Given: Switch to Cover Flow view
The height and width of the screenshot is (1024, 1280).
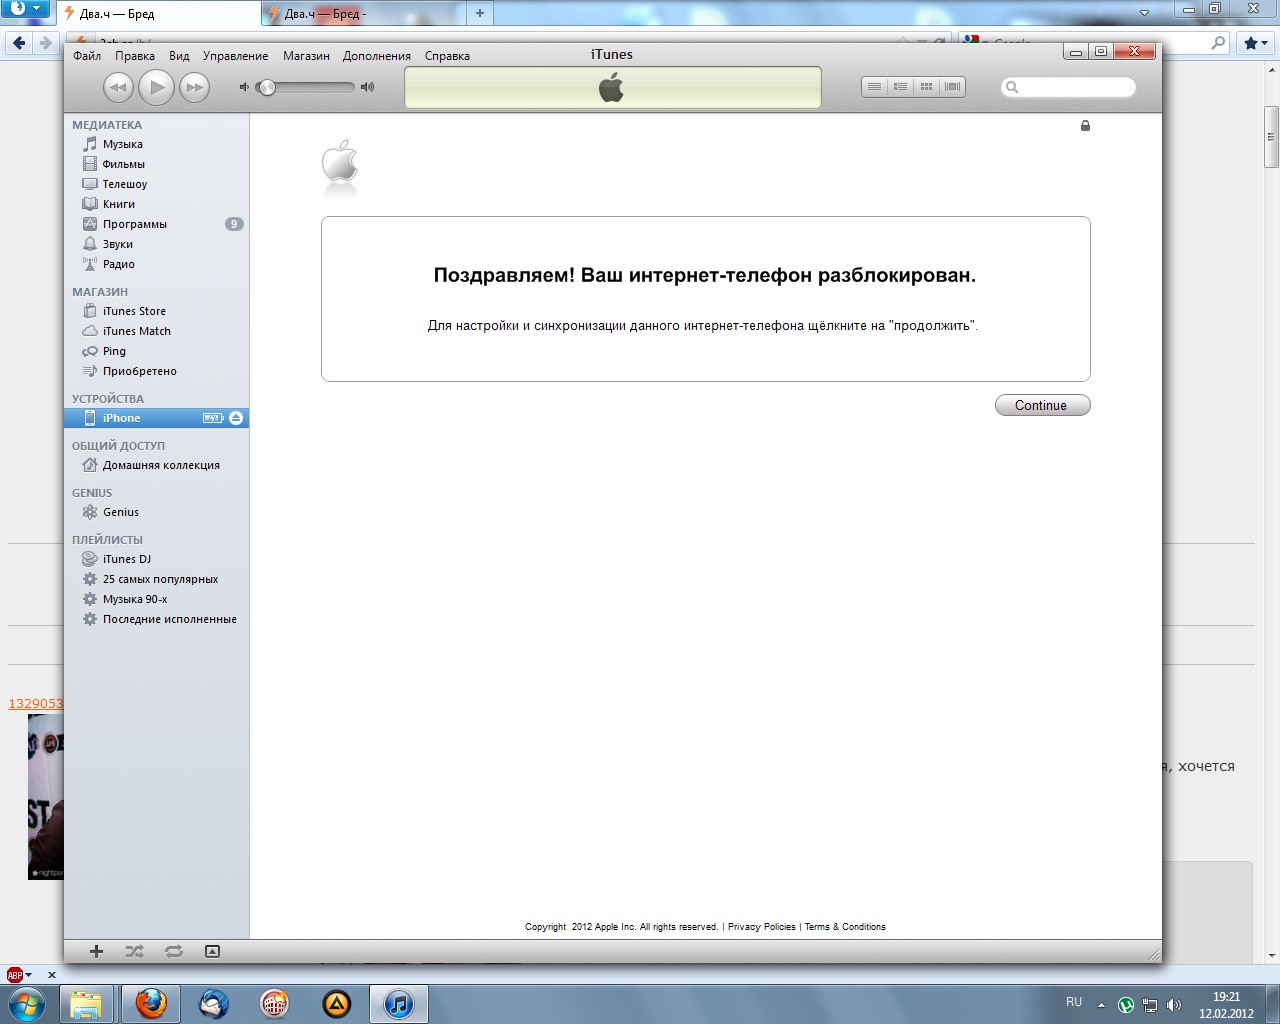Looking at the screenshot, I should click(x=952, y=87).
